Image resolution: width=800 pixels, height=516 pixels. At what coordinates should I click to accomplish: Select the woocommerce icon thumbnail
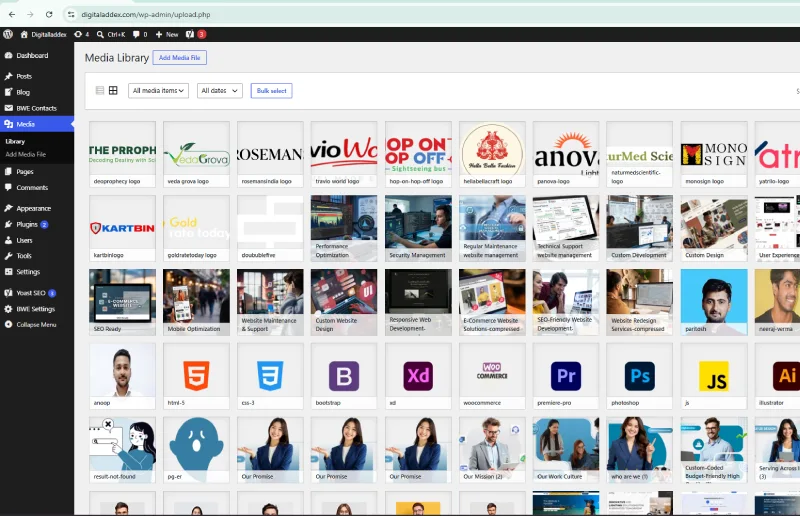click(x=492, y=376)
